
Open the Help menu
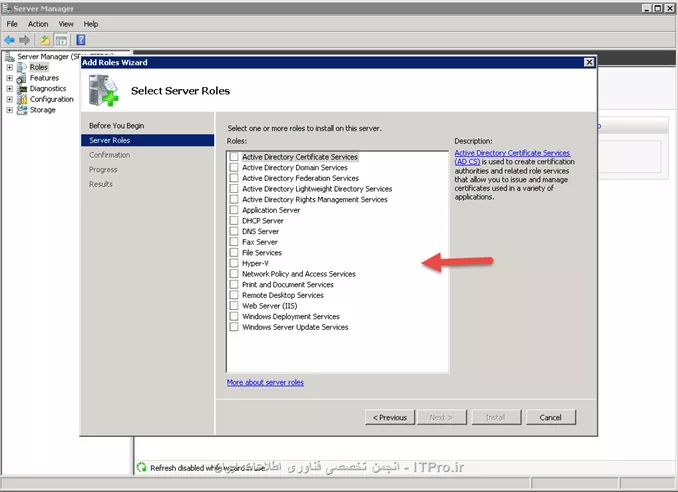tap(91, 24)
